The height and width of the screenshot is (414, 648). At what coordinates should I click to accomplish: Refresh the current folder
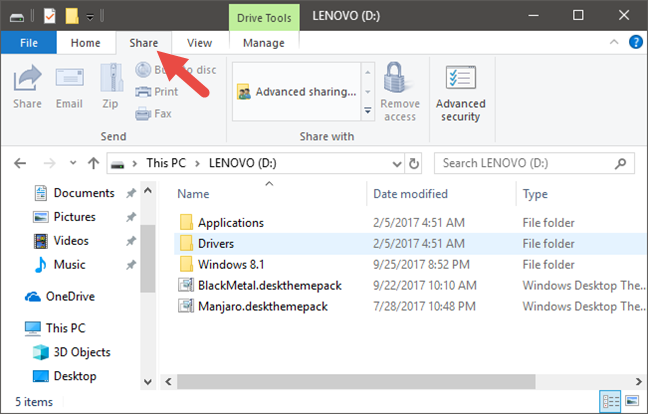point(414,164)
